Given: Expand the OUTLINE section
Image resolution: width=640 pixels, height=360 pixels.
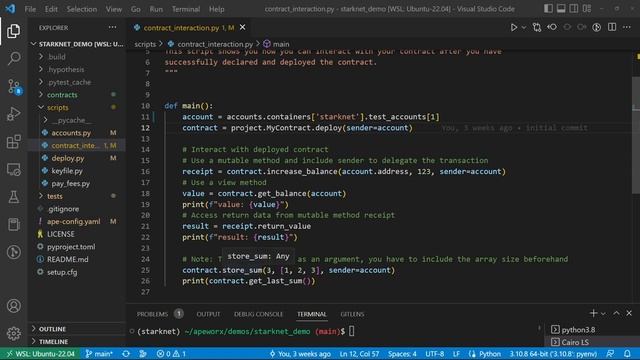Looking at the screenshot, I should pos(77,329).
